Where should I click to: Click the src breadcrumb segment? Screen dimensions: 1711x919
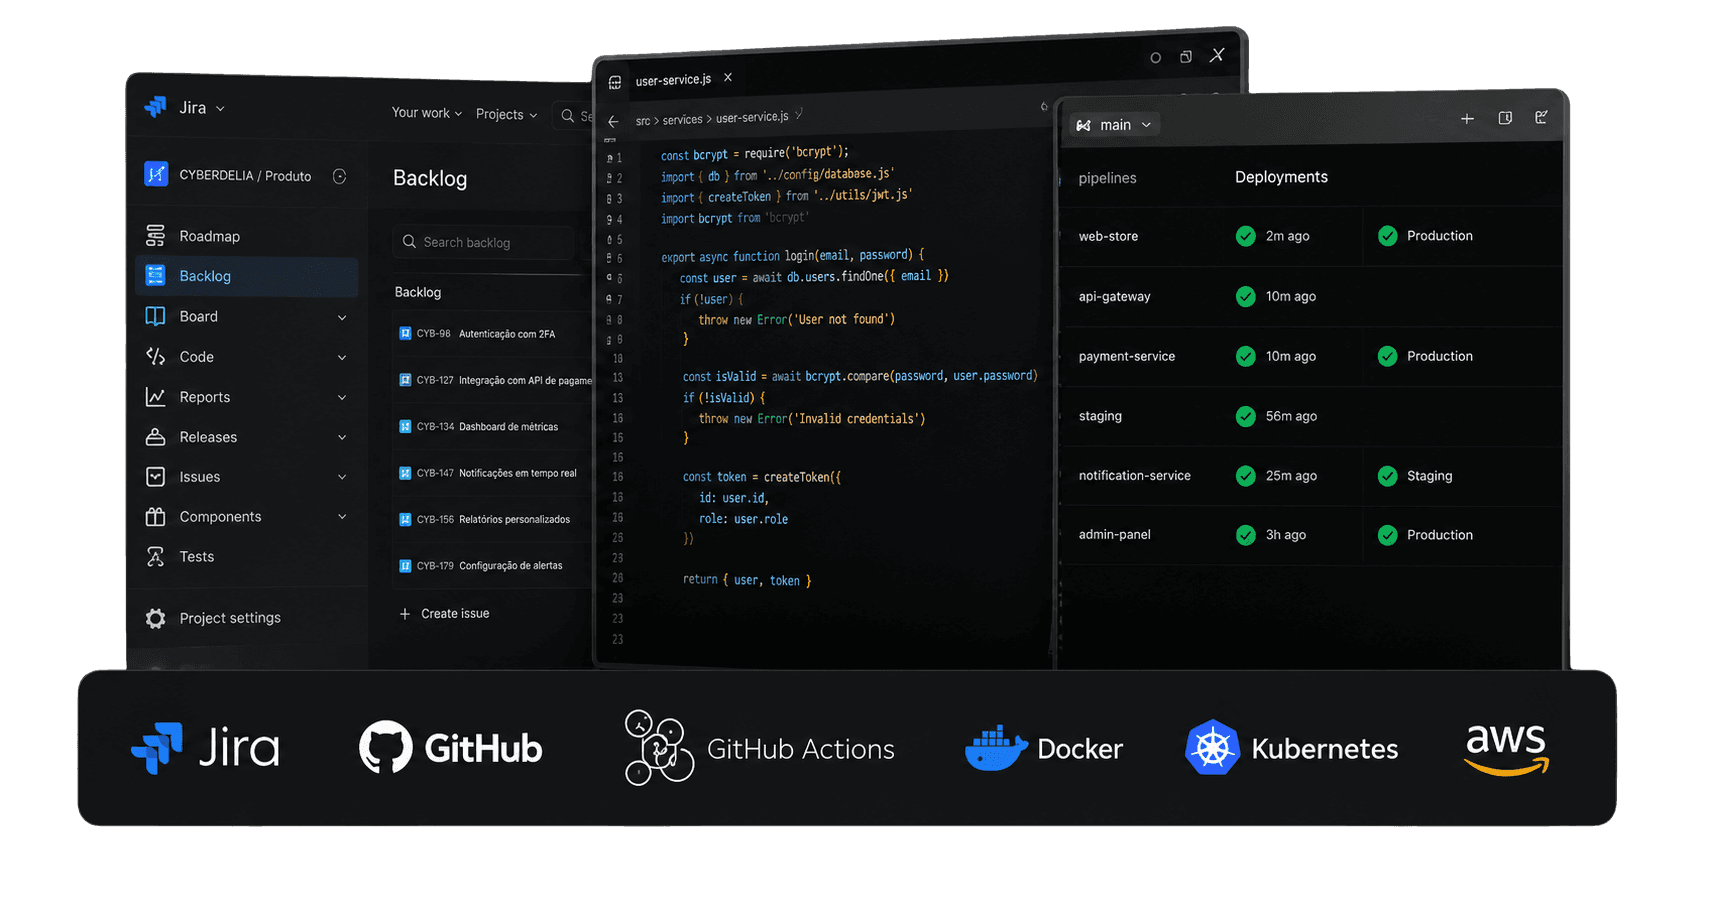point(642,121)
